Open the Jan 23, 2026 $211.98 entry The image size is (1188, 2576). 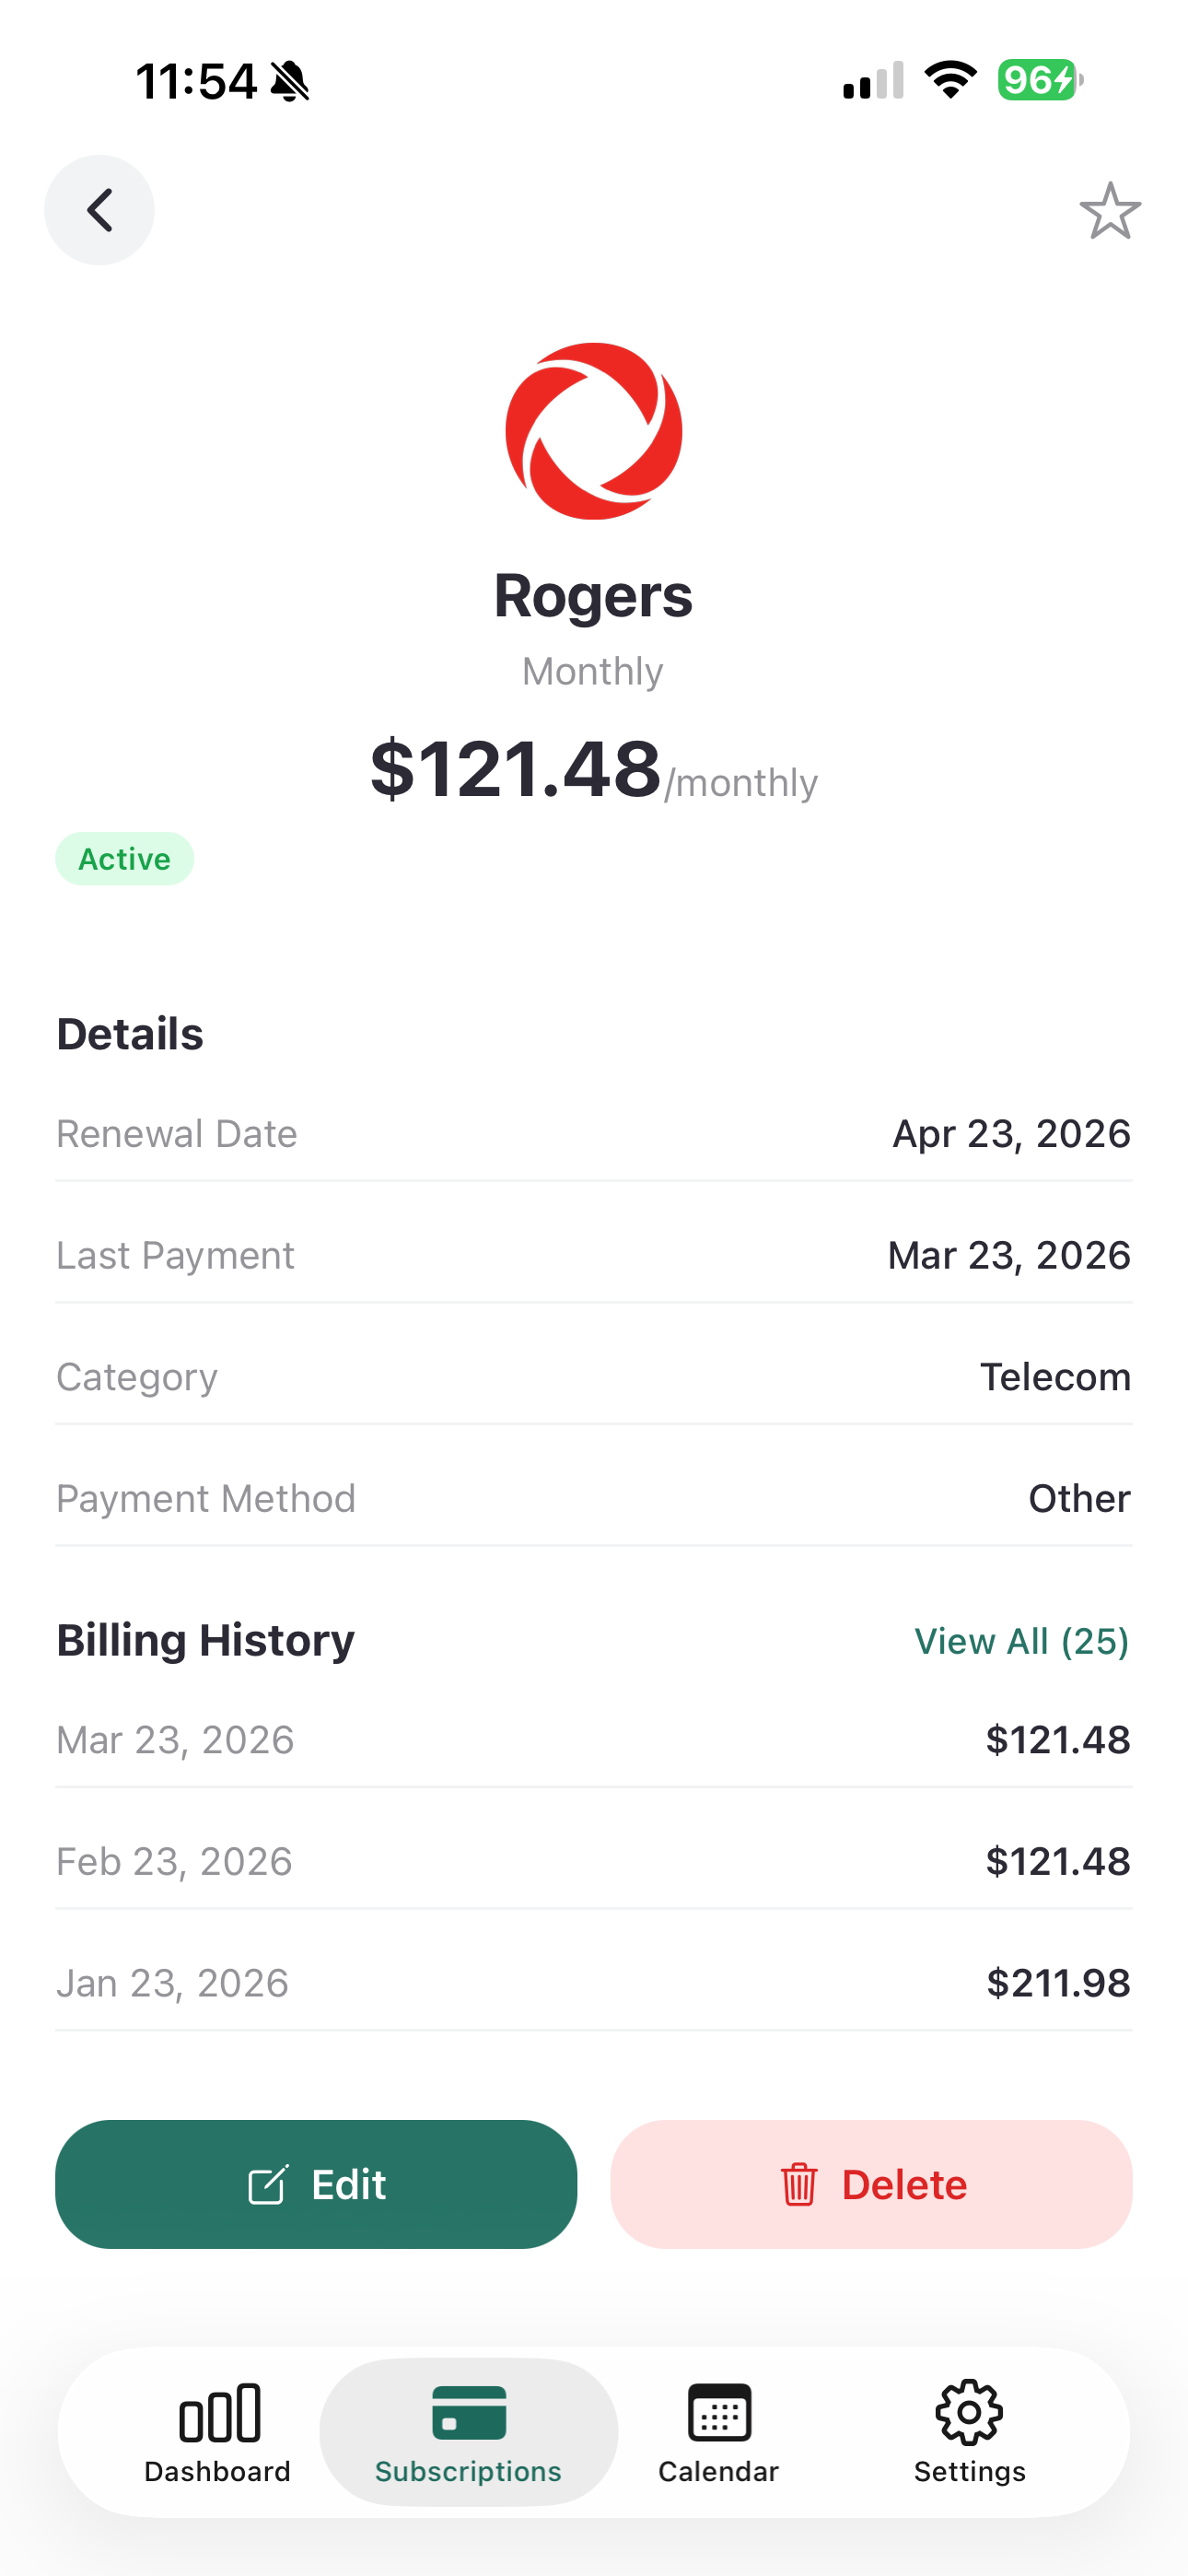(594, 1983)
